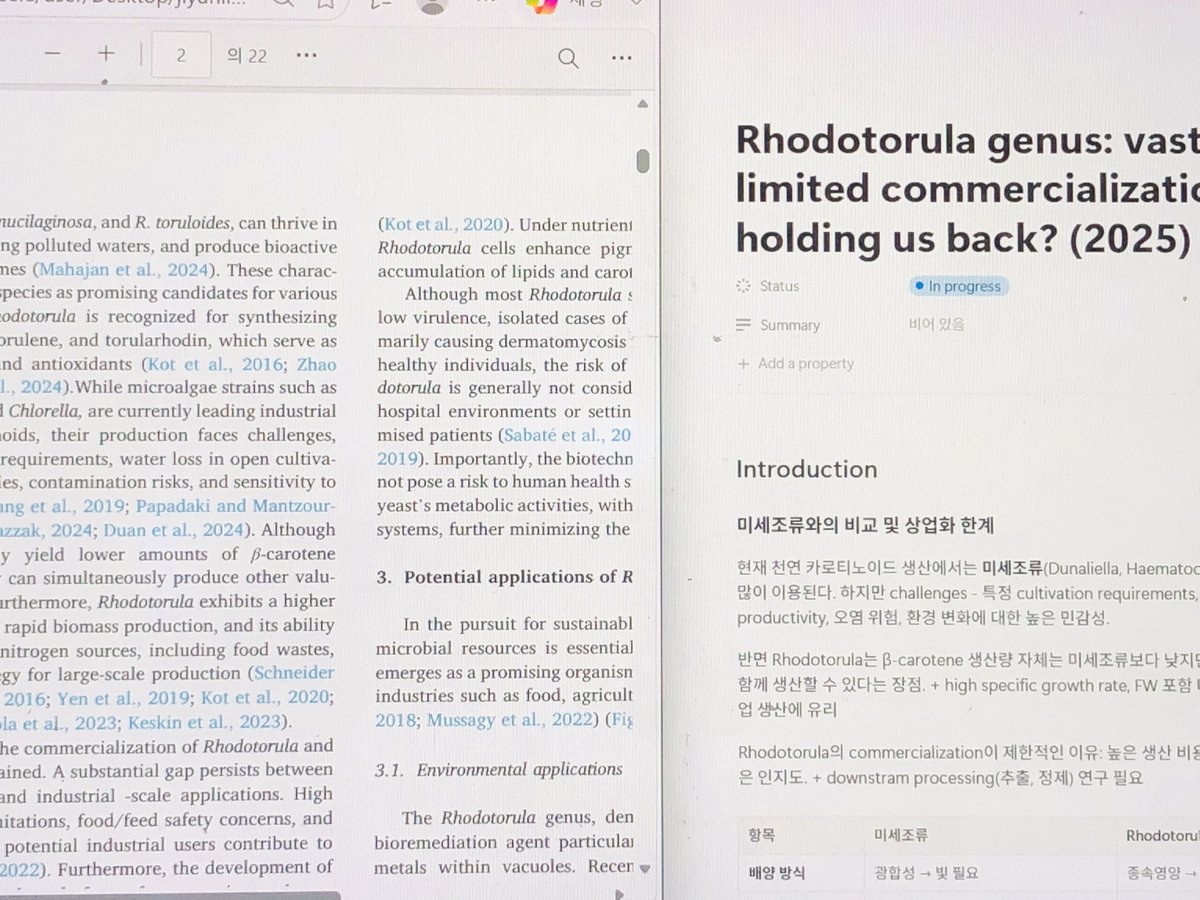Click the Summary property label
1200x900 pixels.
(790, 325)
